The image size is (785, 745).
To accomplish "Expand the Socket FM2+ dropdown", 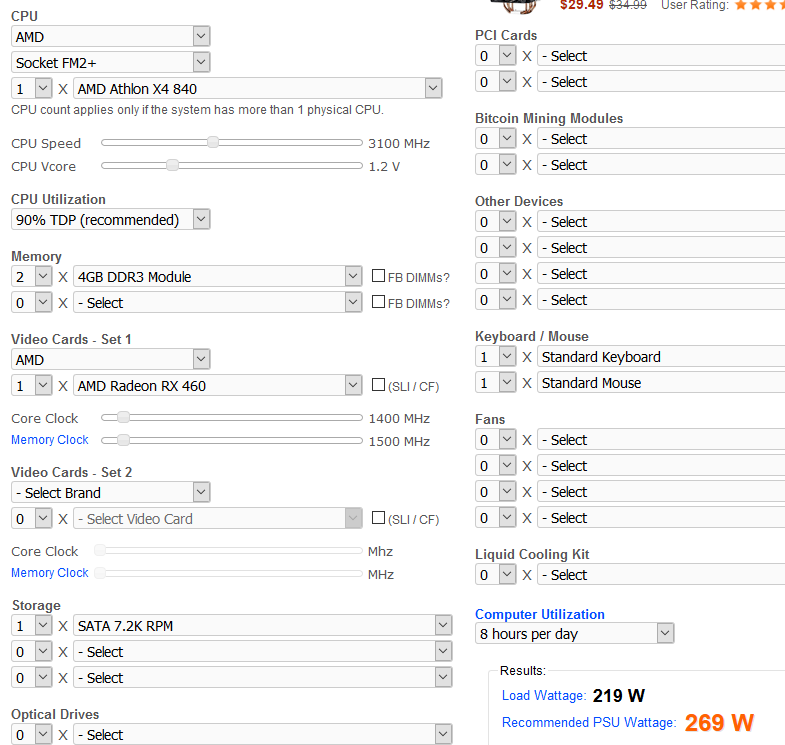I will 110,63.
